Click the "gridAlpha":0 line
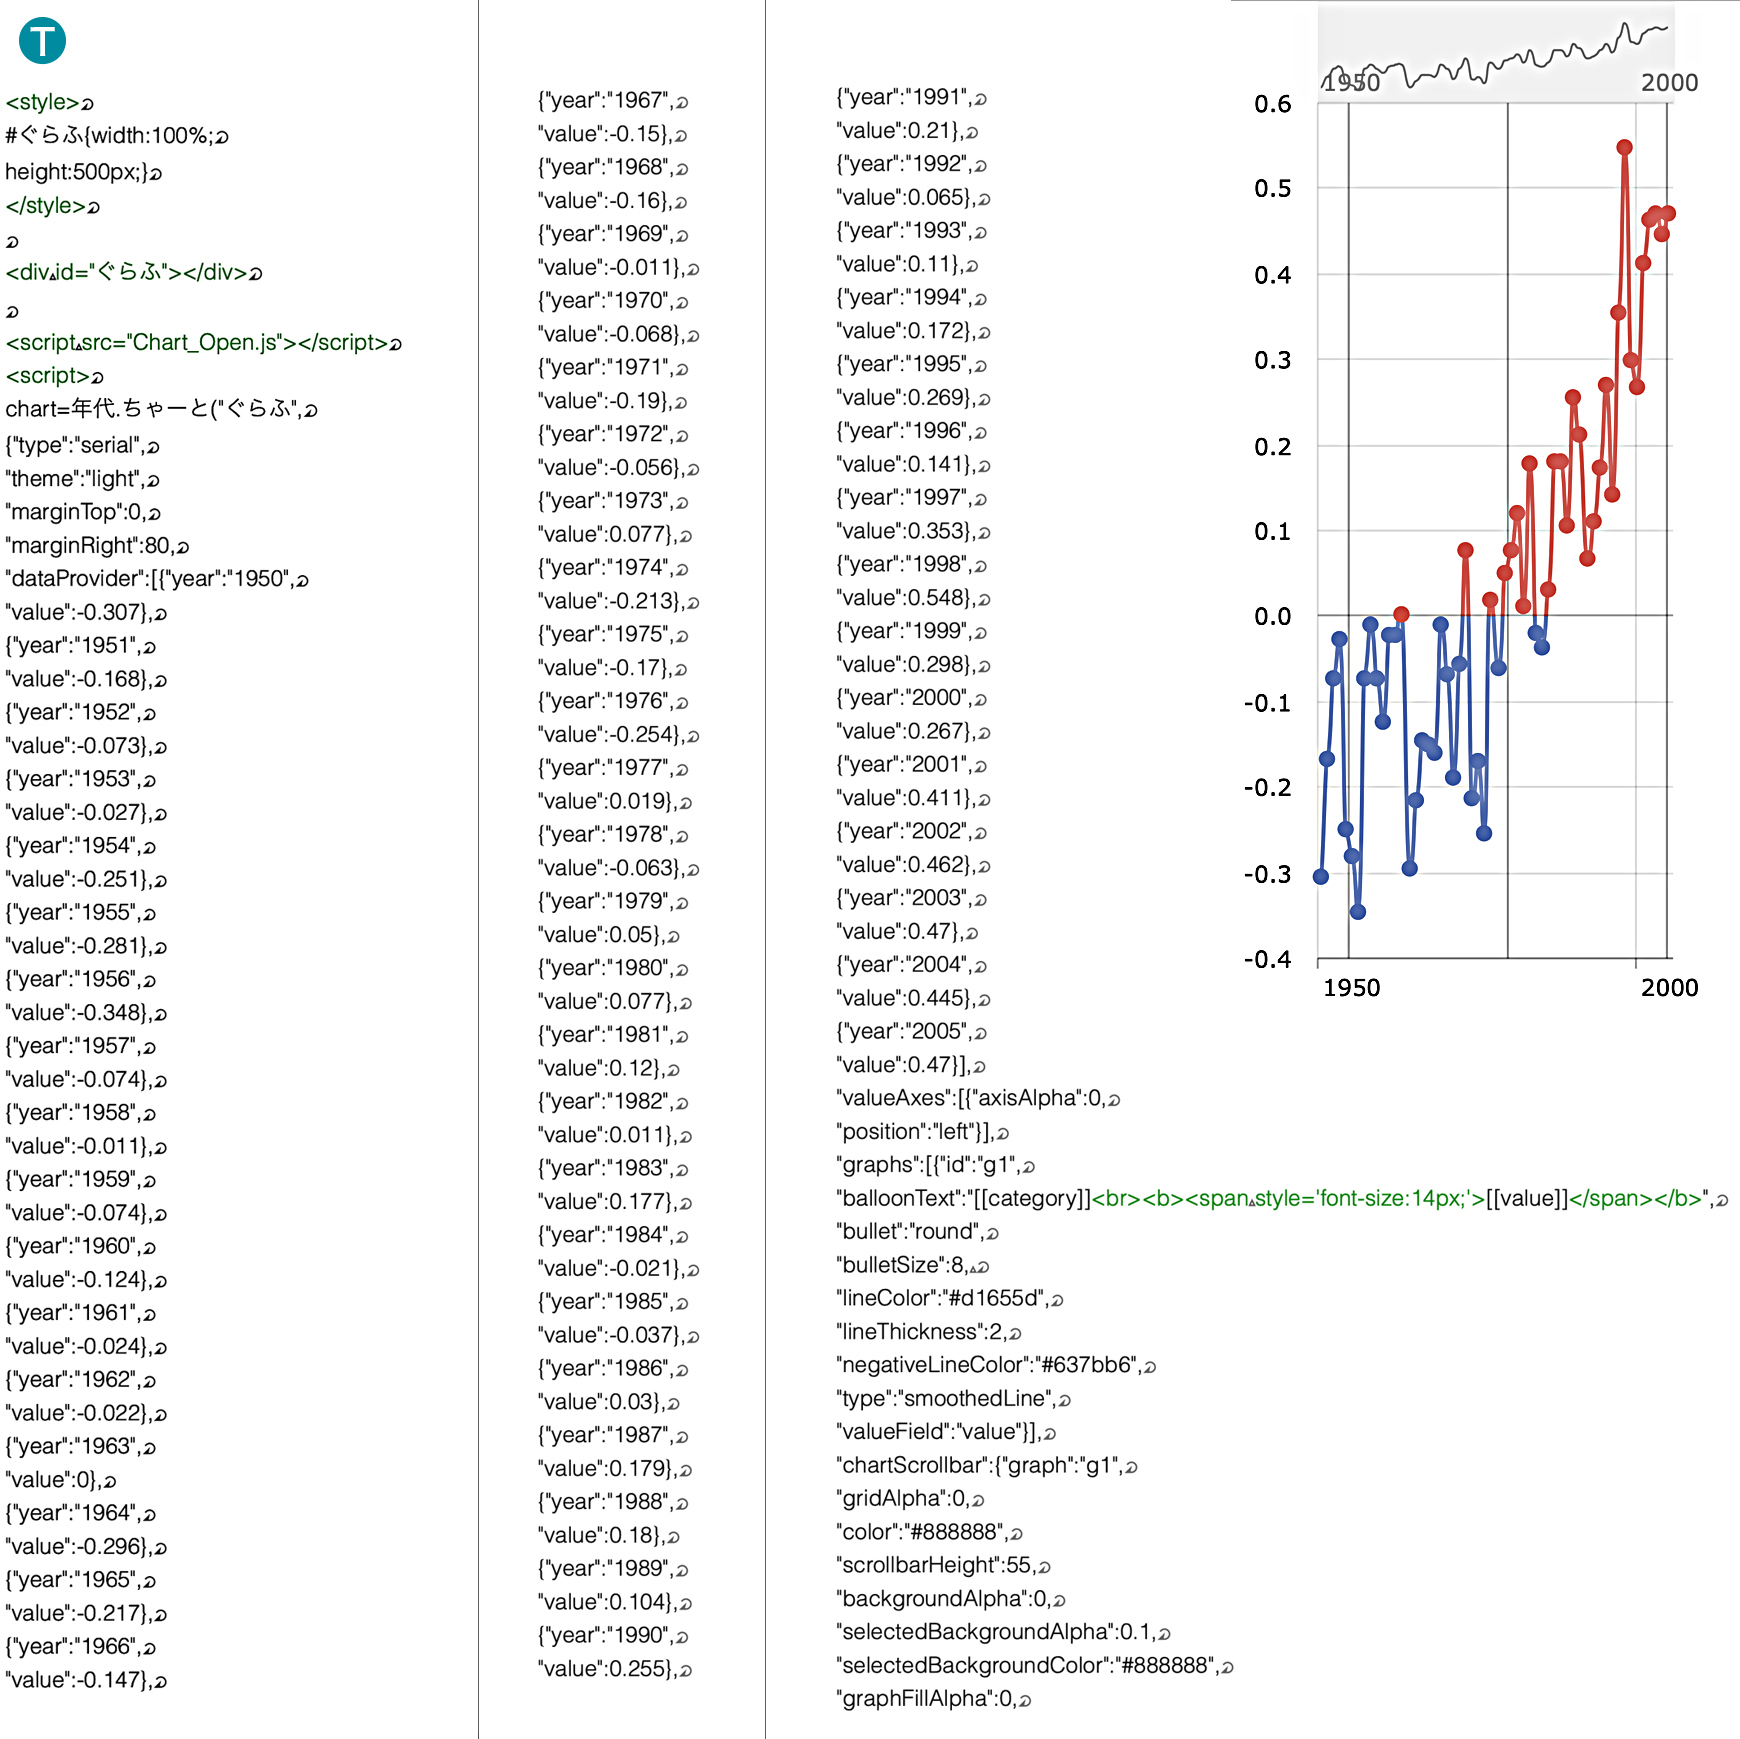1740x1739 pixels. pos(911,1499)
